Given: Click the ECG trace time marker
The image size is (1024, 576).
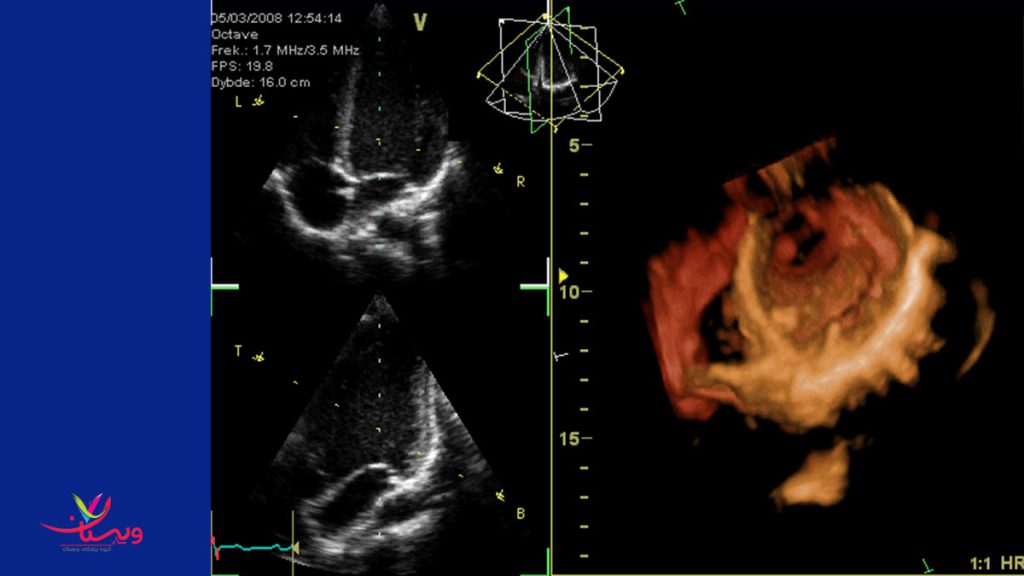Looking at the screenshot, I should click(293, 546).
